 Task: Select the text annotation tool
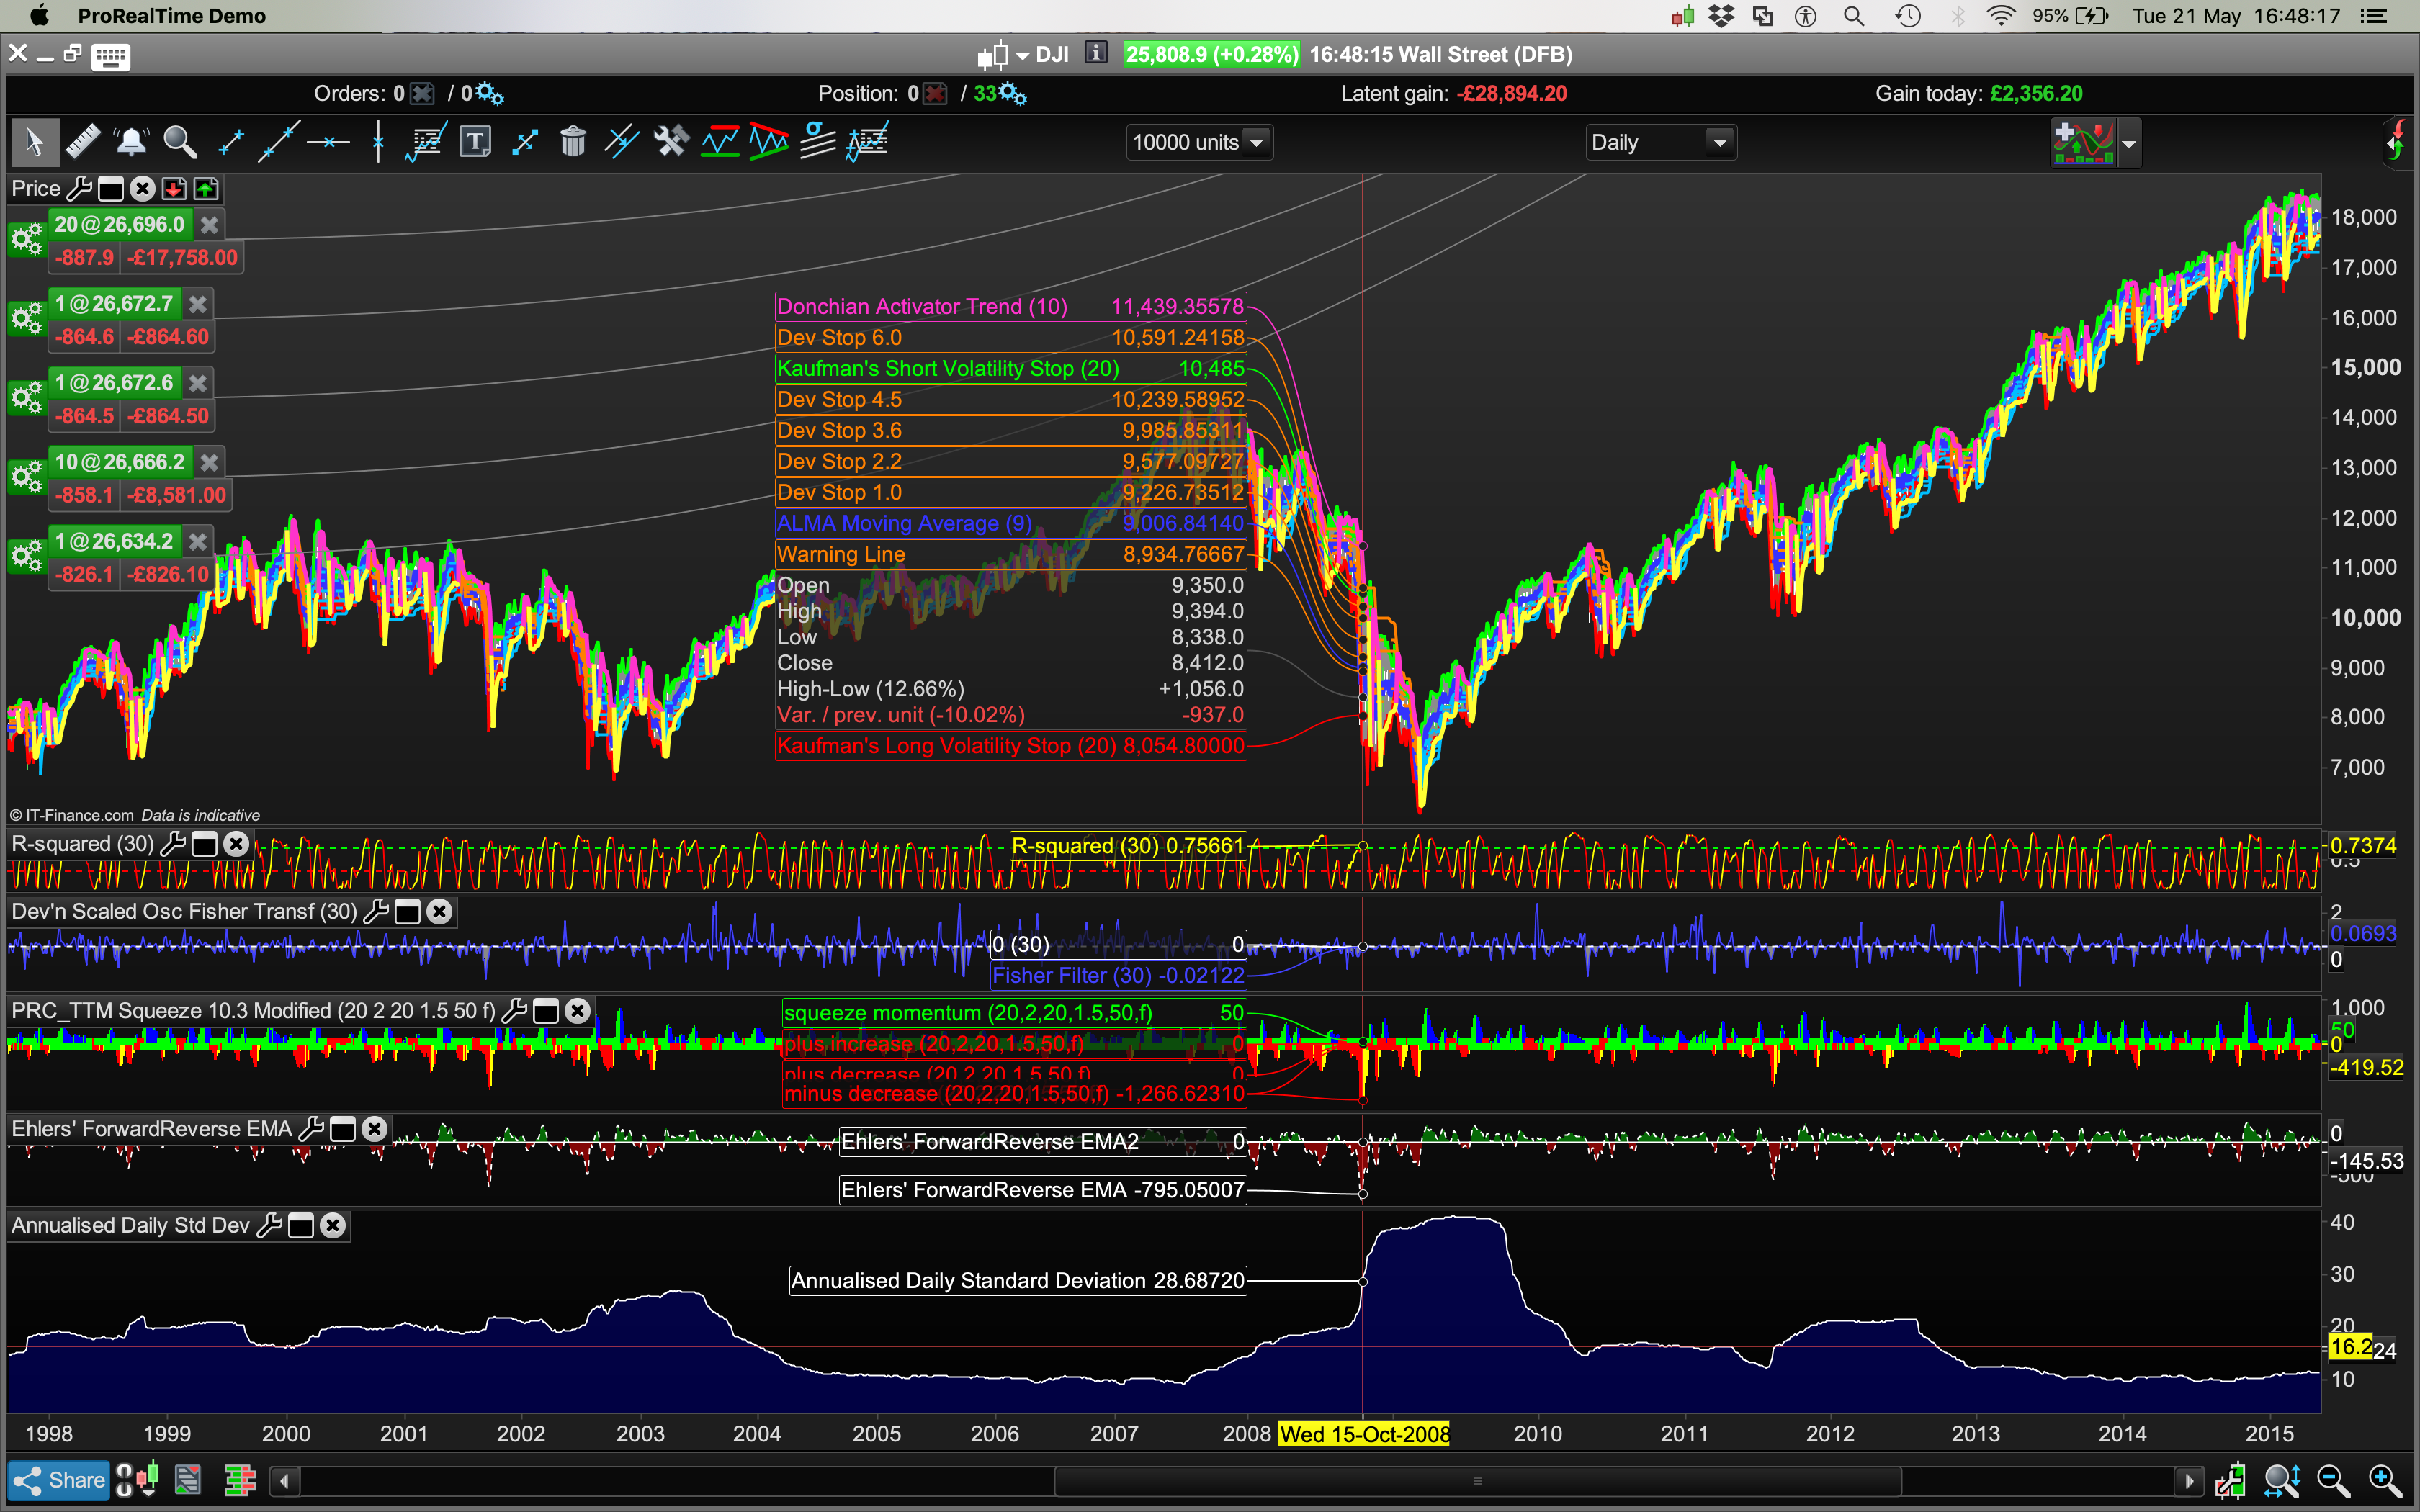pyautogui.click(x=475, y=142)
